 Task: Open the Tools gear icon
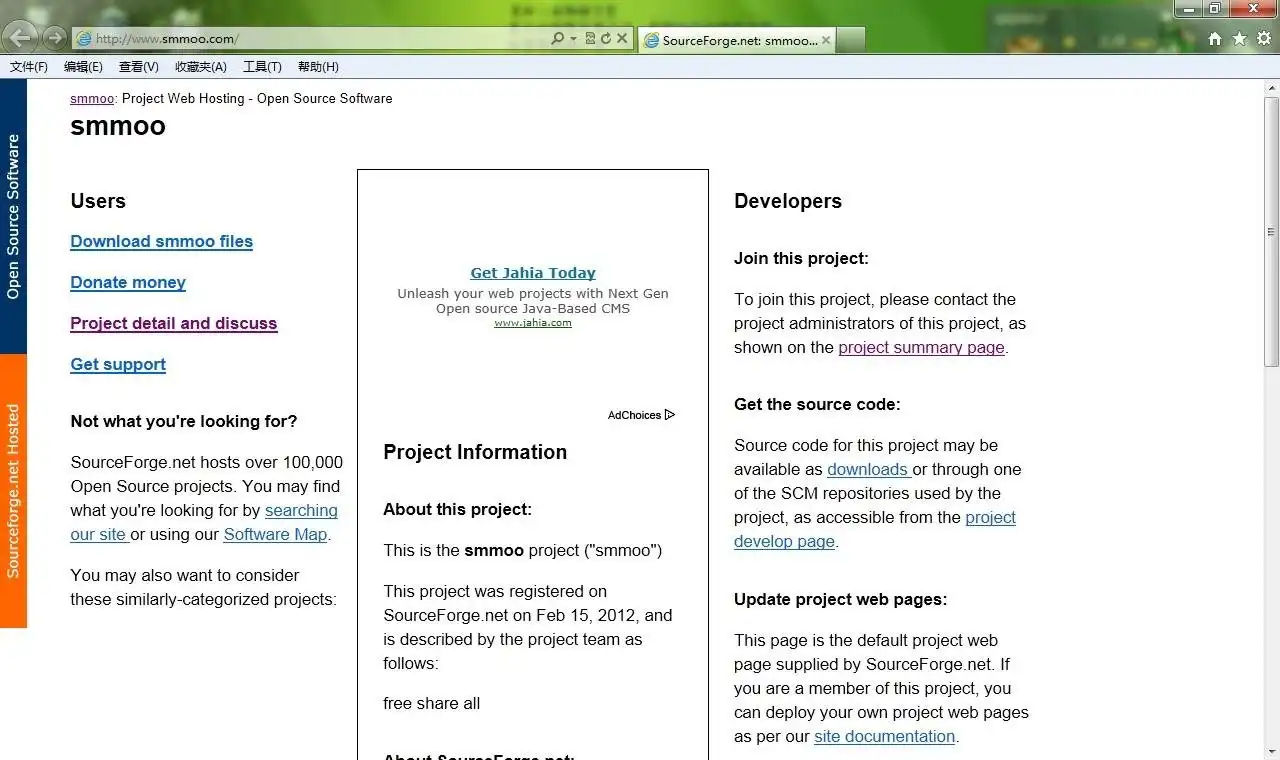(1264, 39)
